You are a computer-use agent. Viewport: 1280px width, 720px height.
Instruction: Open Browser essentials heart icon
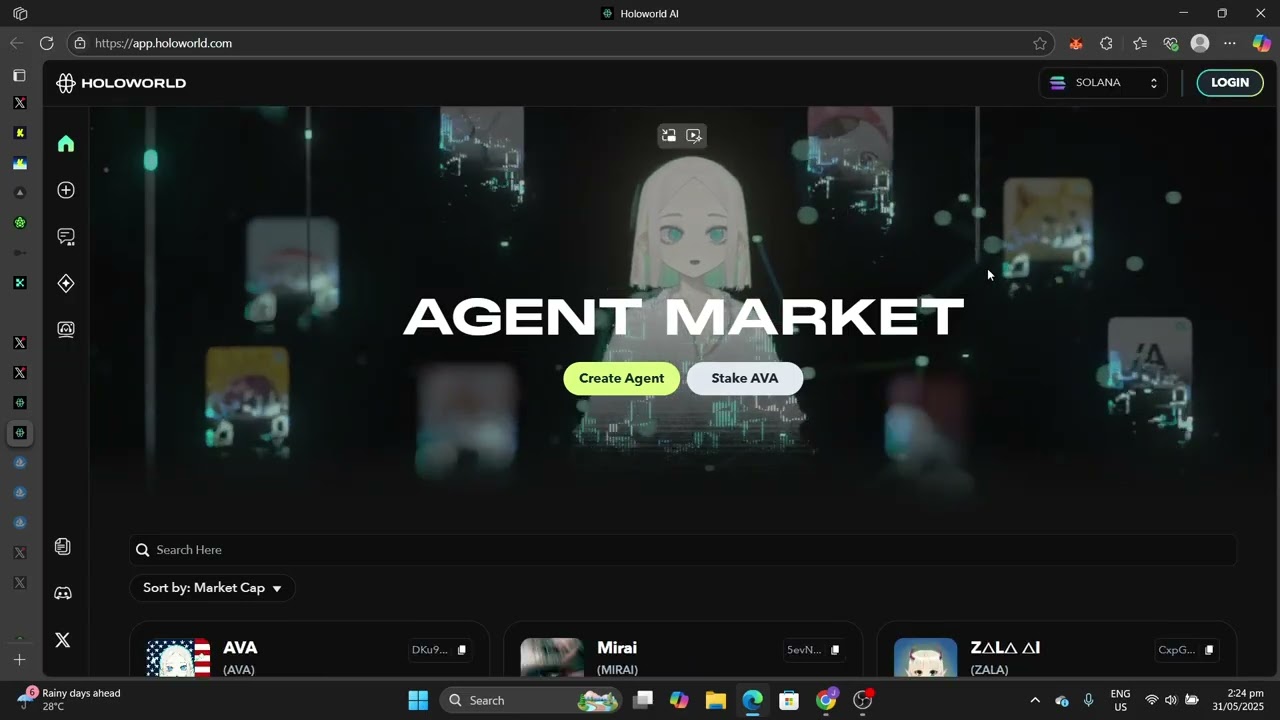click(x=1170, y=43)
